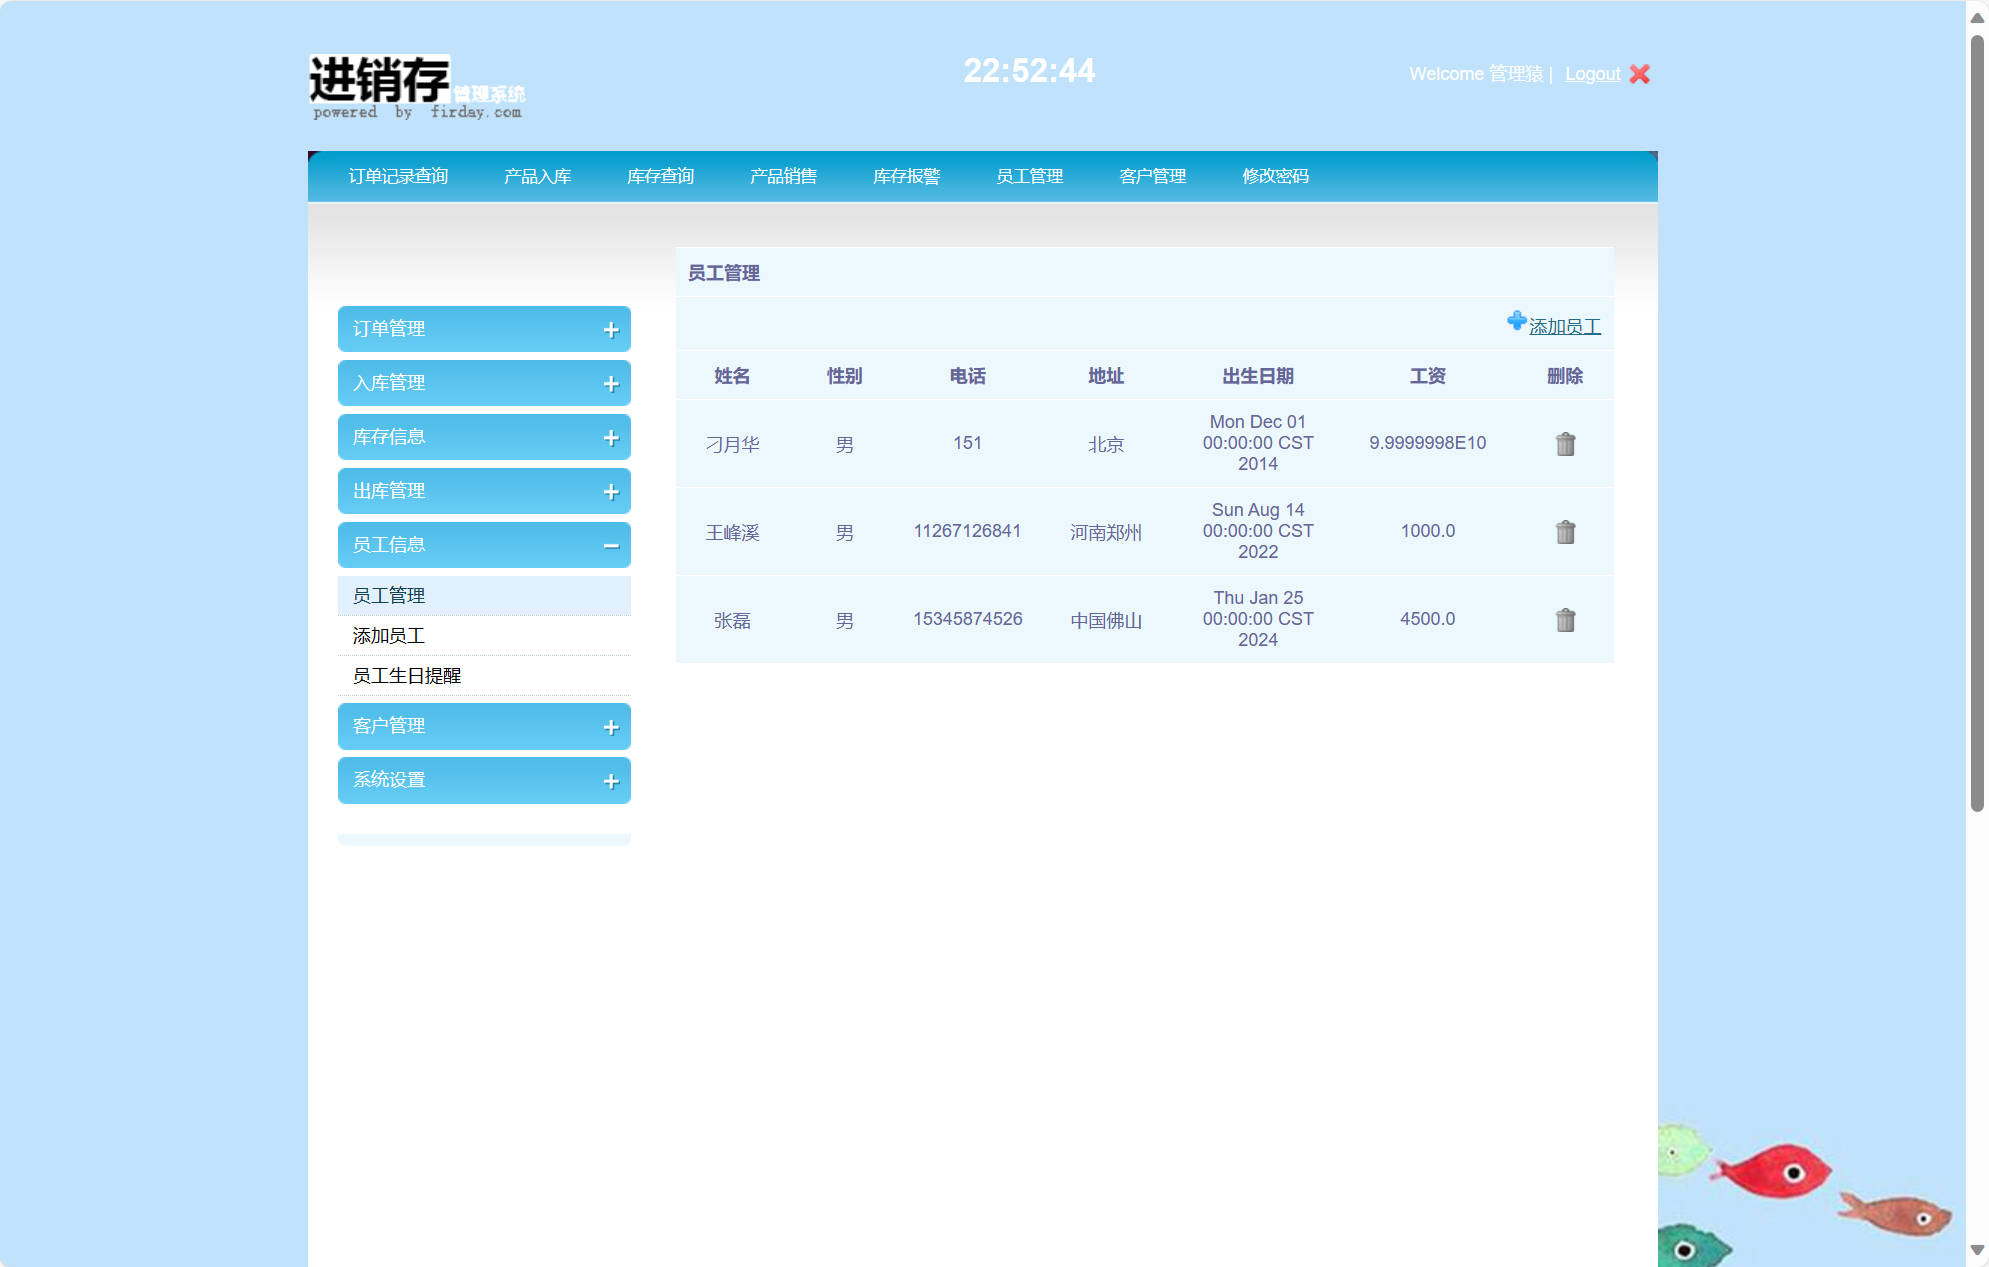Viewport: 1989px width, 1267px height.
Task: Open the 客户管理 sidebar section
Action: (484, 726)
